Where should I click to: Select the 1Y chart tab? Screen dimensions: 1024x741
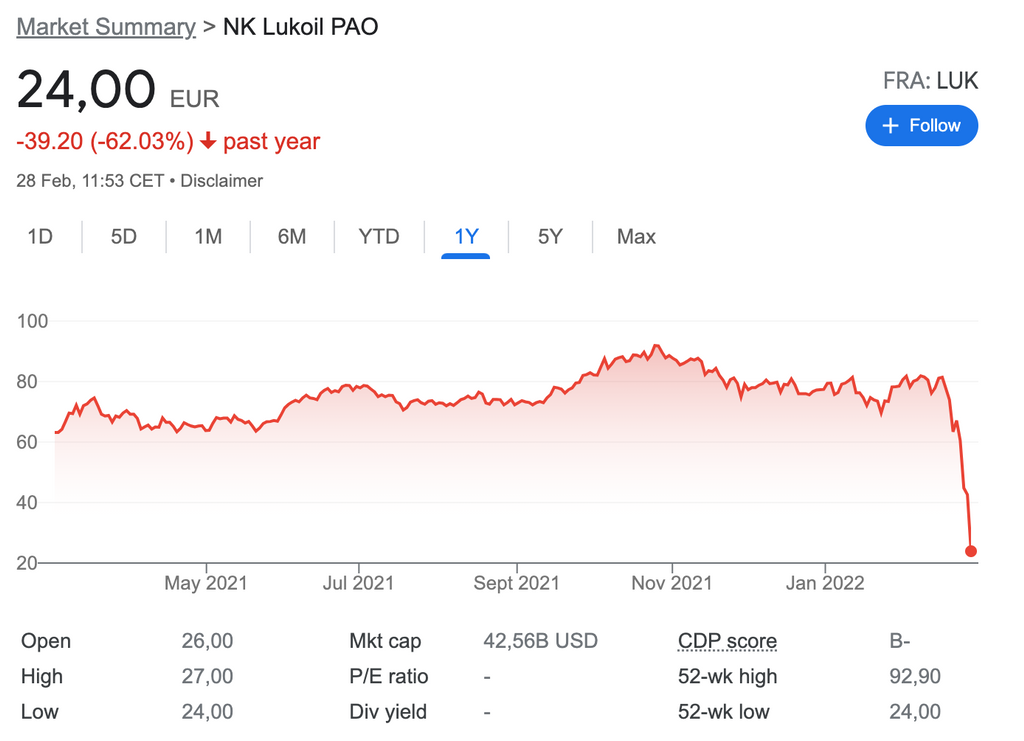tap(466, 236)
